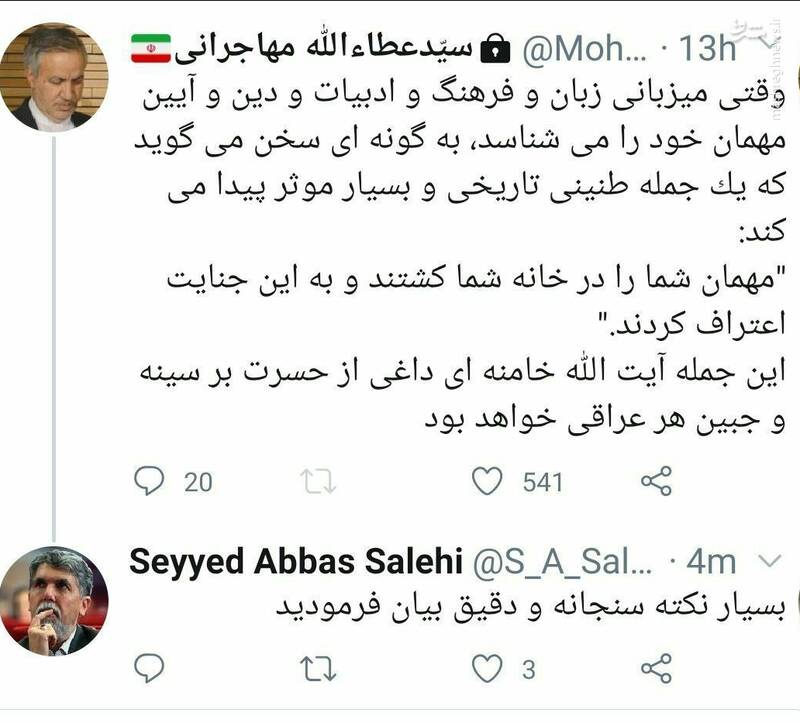Share Seyyed Abbas Salehi's reply

pos(656,667)
